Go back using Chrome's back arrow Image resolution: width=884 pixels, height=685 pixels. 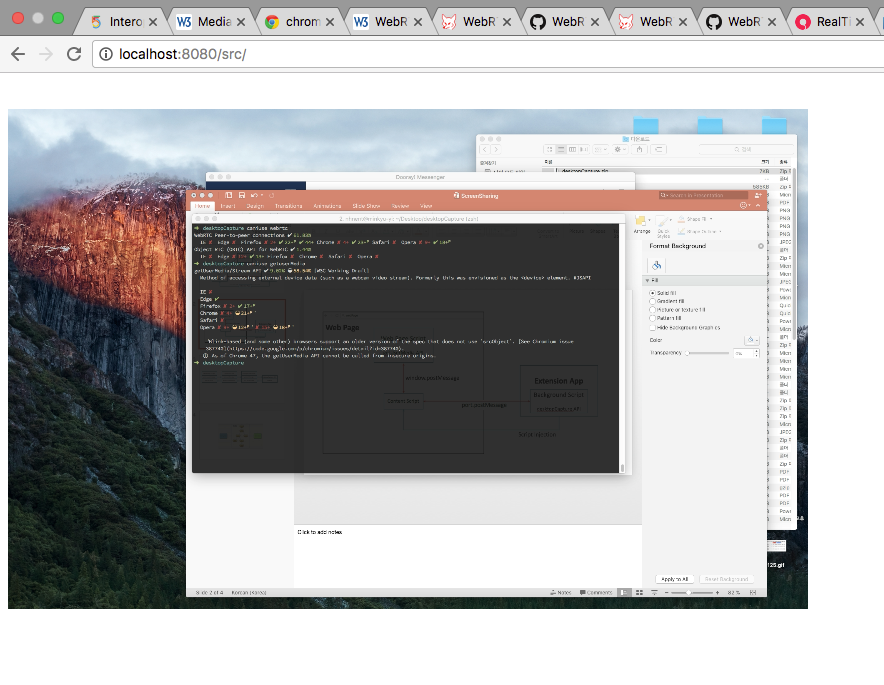click(18, 54)
